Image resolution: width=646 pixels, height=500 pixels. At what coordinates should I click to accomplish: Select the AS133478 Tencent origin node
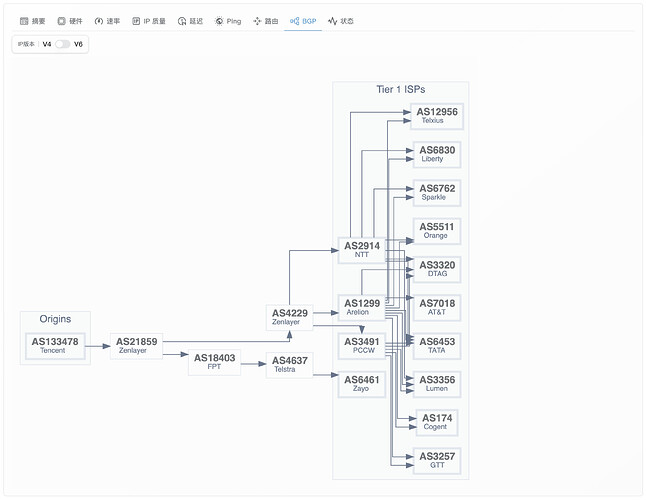point(55,346)
